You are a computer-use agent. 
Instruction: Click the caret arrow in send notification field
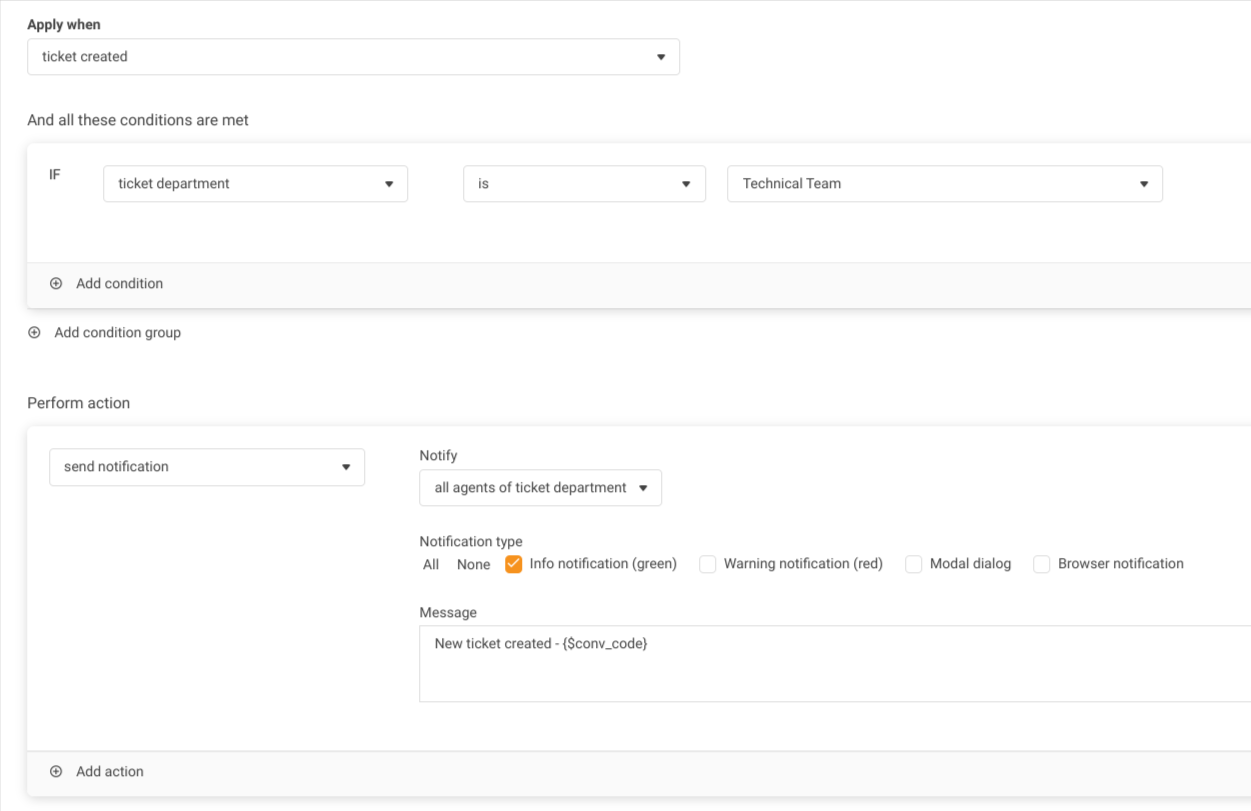346,467
